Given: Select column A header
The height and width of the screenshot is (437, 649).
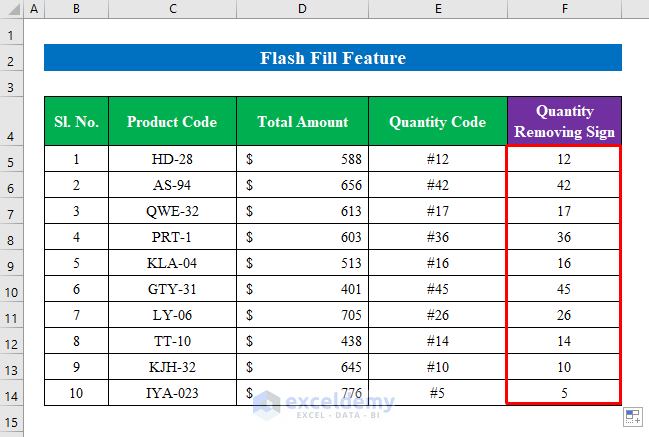Looking at the screenshot, I should pyautogui.click(x=33, y=9).
